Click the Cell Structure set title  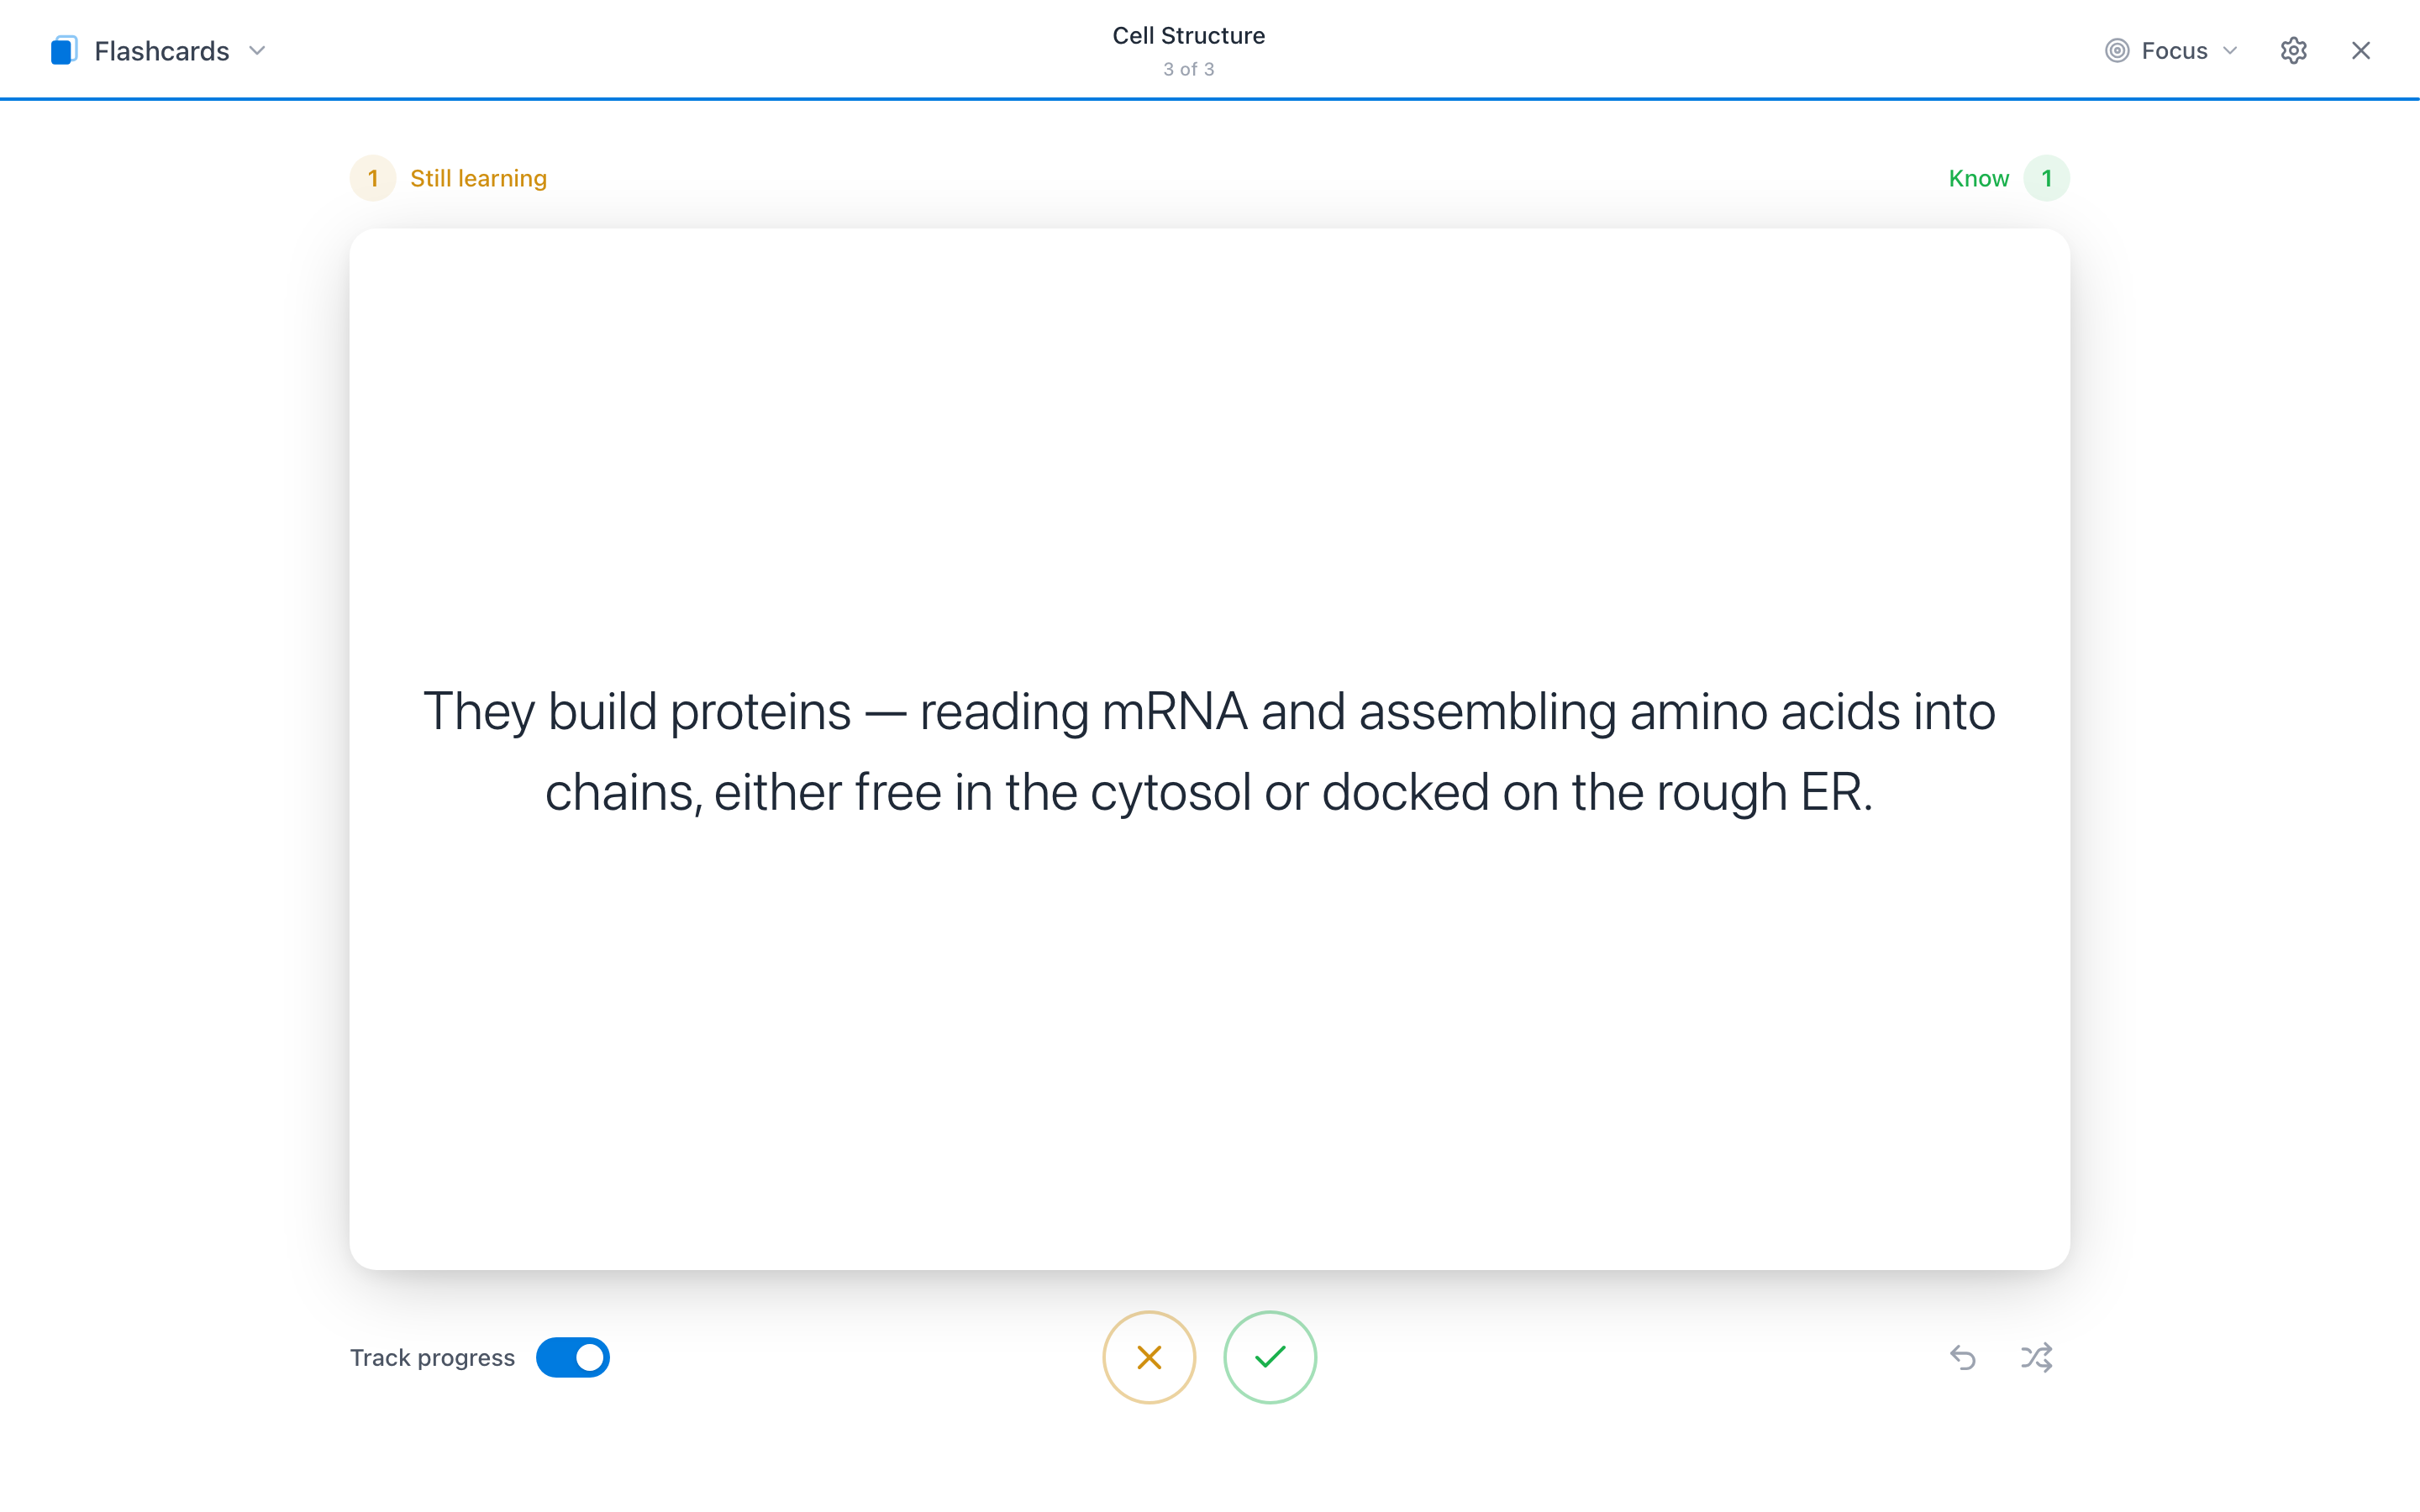pos(1188,35)
